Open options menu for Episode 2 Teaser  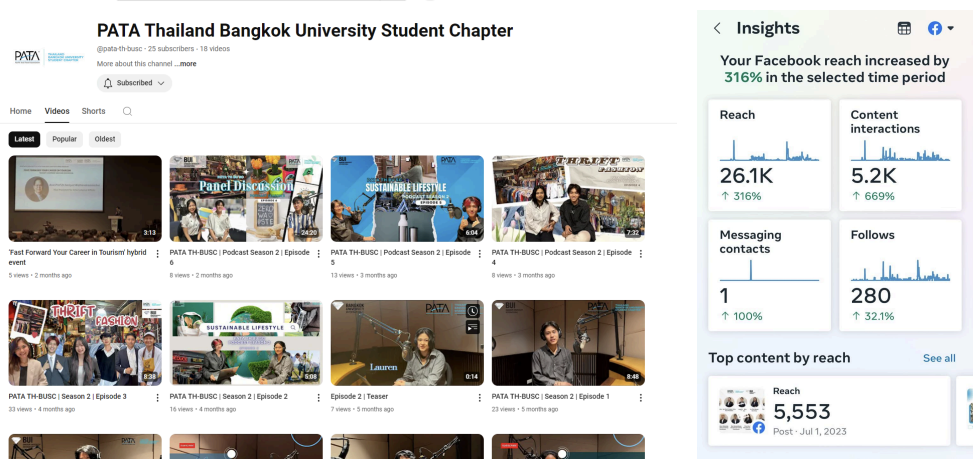click(479, 397)
